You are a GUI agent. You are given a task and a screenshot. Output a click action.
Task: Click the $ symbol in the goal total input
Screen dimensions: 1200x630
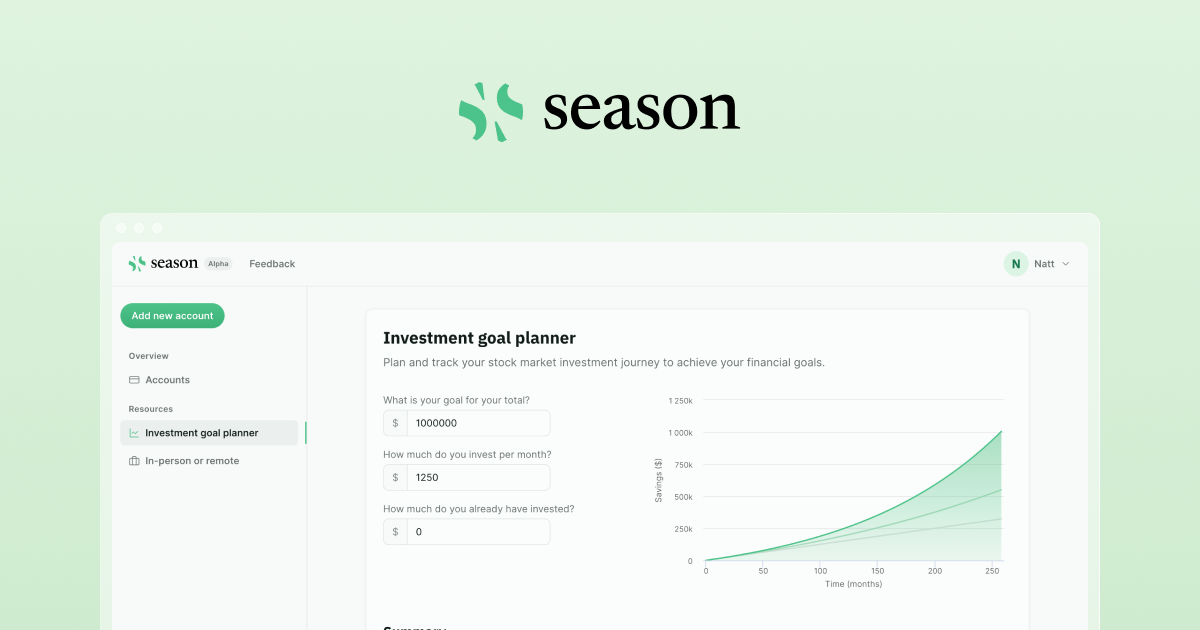tap(394, 423)
